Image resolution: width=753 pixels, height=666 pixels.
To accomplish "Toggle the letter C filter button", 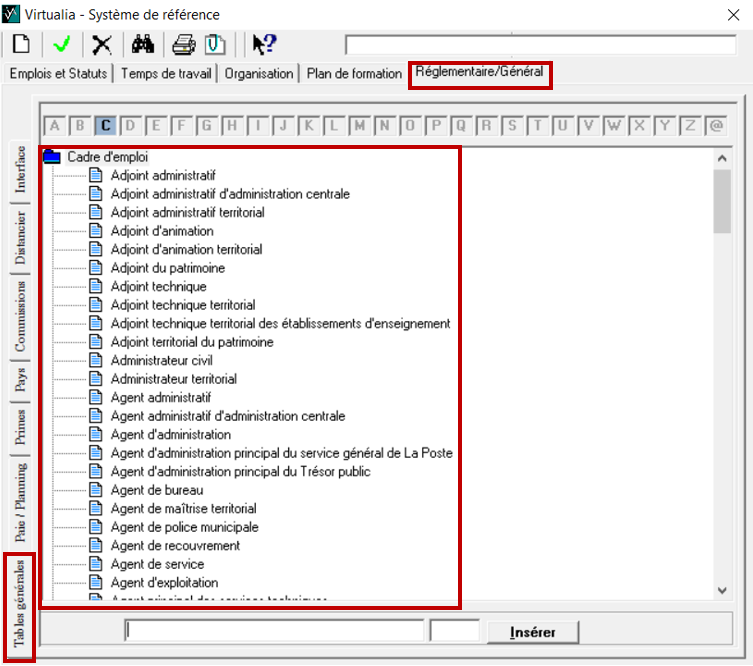I will coord(106,126).
